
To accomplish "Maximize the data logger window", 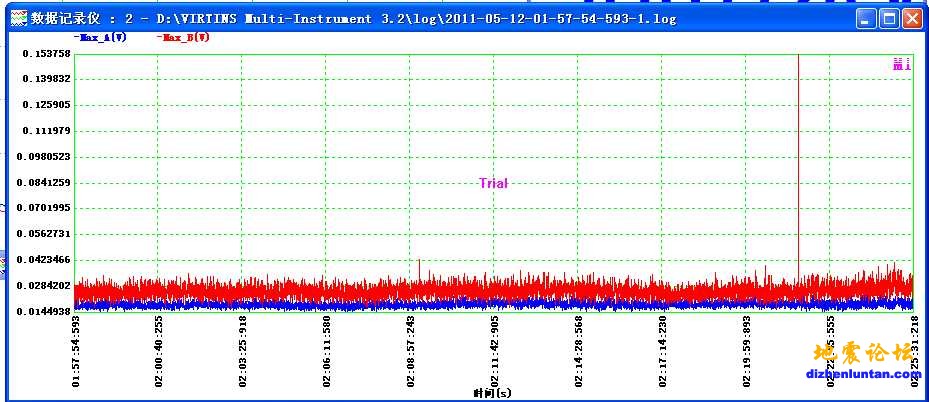I will tap(889, 19).
